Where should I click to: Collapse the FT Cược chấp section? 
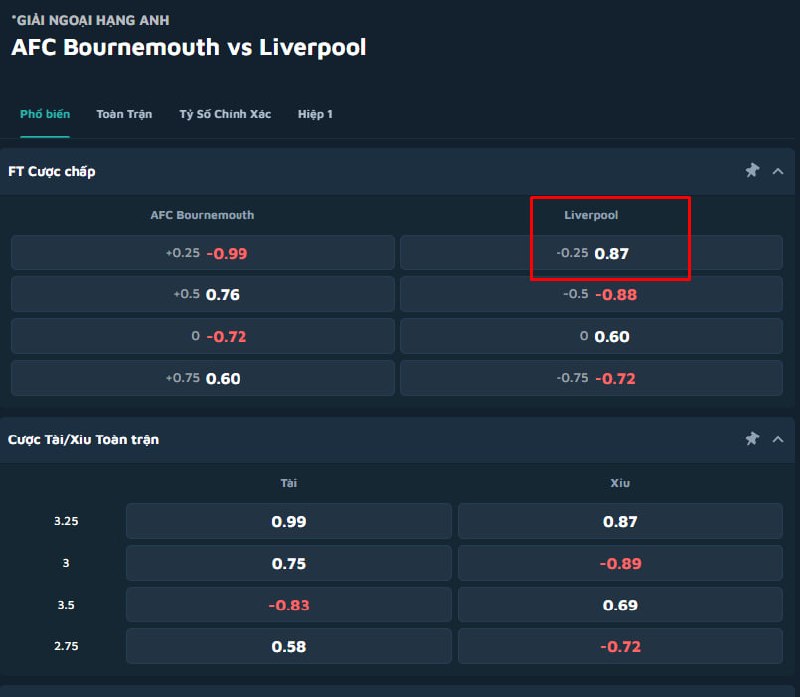point(778,171)
